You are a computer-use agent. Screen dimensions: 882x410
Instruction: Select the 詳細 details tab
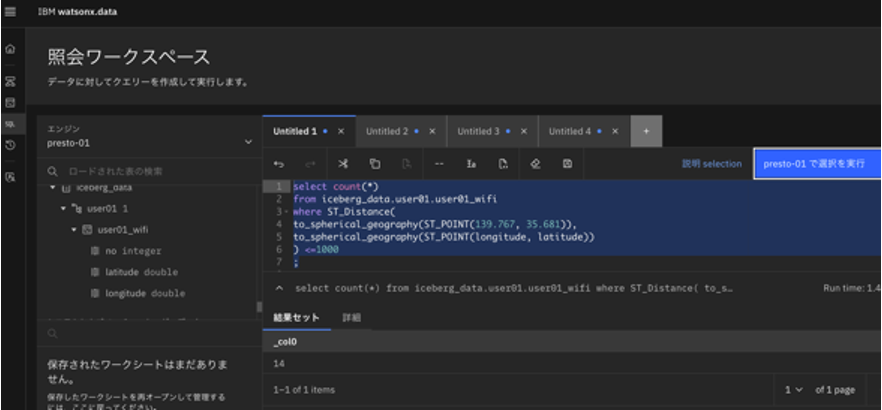coord(352,318)
